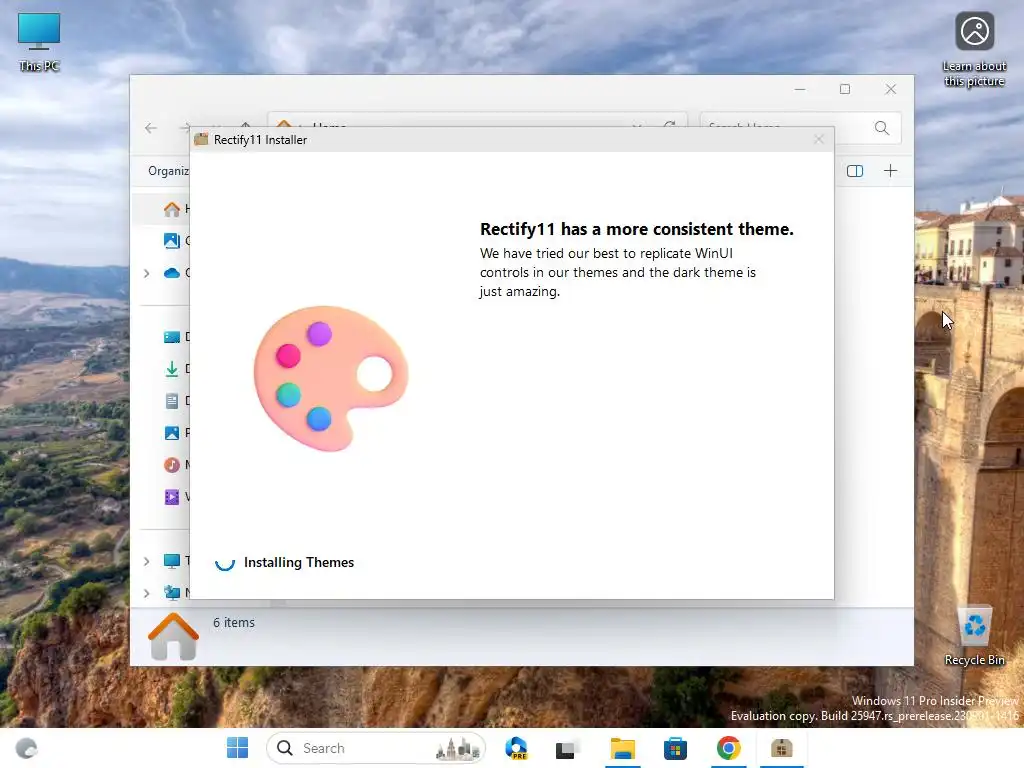Image resolution: width=1024 pixels, height=768 pixels.
Task: Select OneDrive cloud icon in sidebar
Action: click(x=172, y=273)
